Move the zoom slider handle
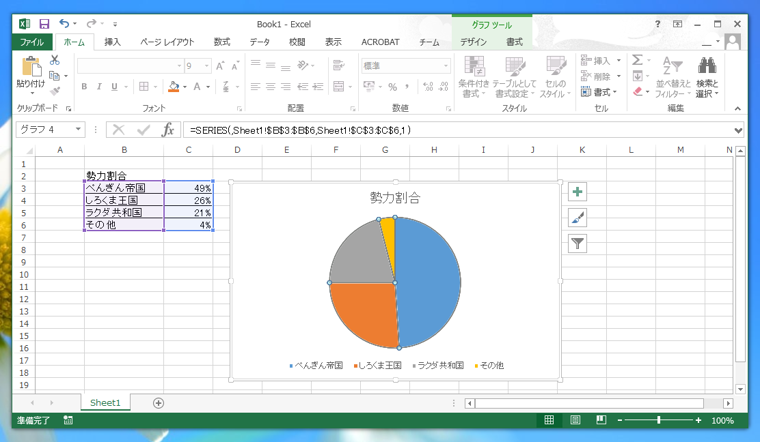The image size is (760, 442). [x=658, y=420]
